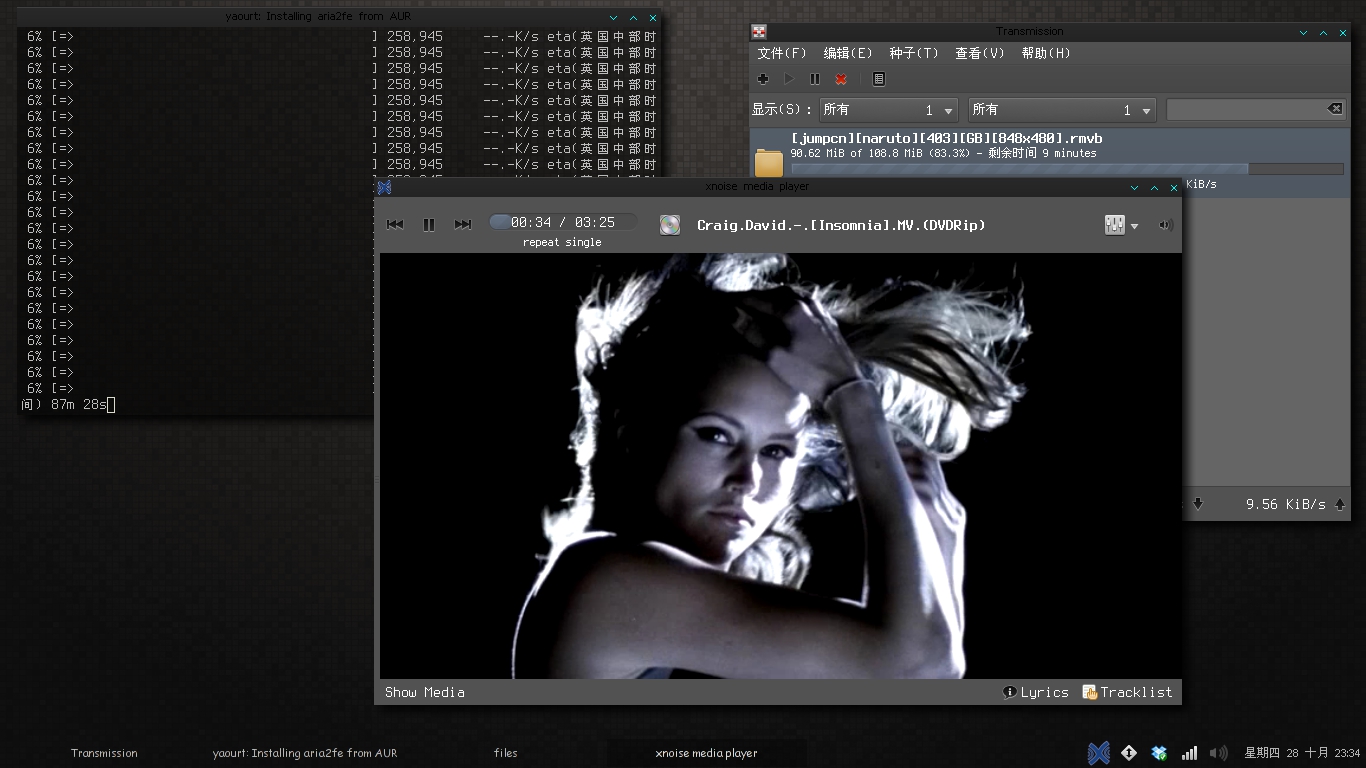Click the xnoise tray icon
Image resolution: width=1366 pixels, height=768 pixels.
[1098, 753]
